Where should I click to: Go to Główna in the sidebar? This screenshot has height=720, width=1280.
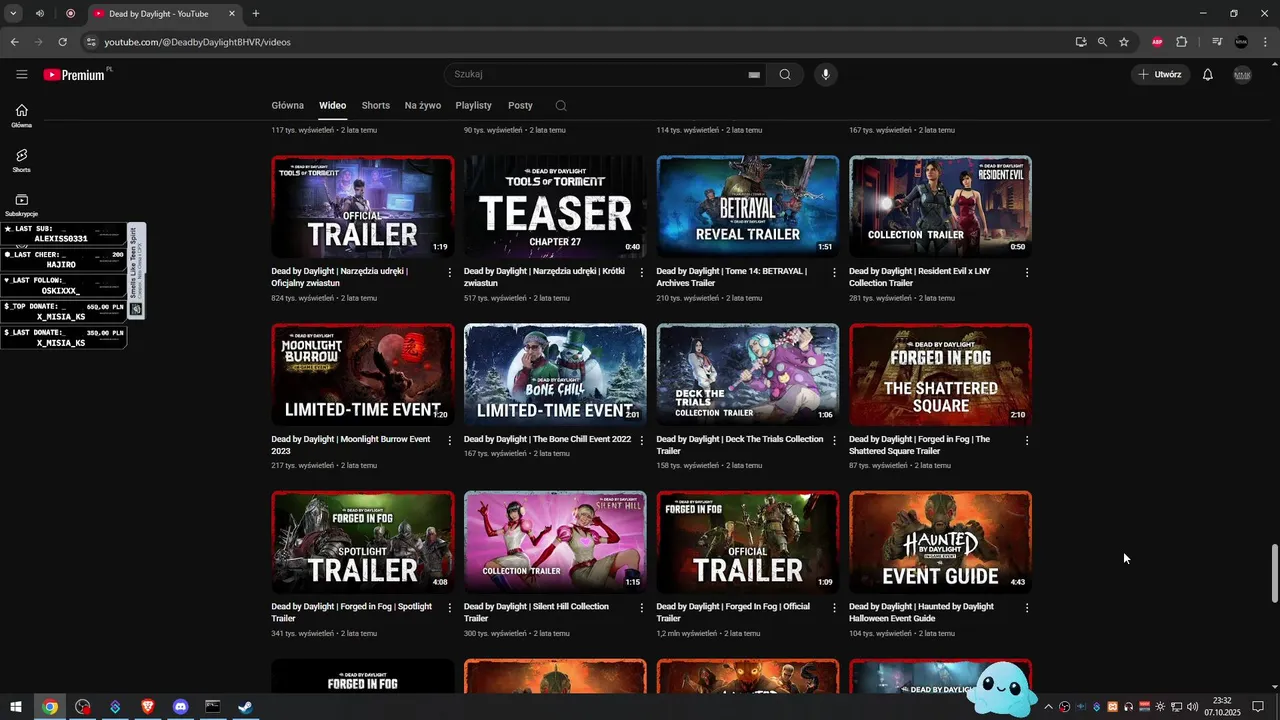point(22,116)
